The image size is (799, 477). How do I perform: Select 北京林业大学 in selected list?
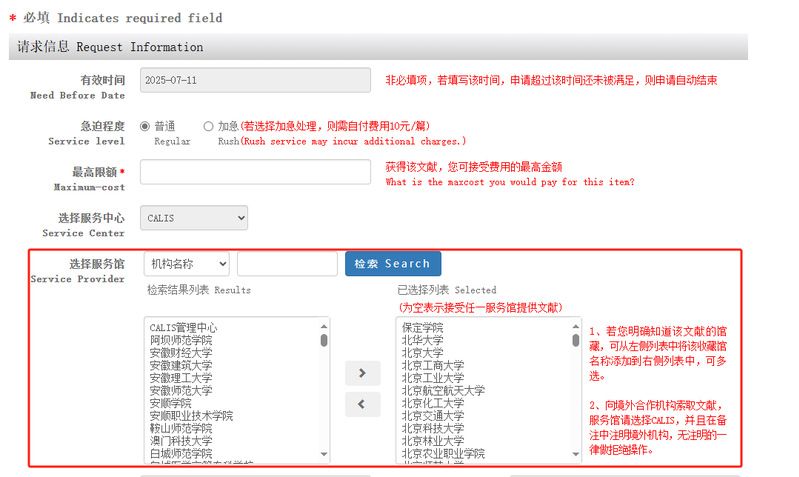(x=432, y=441)
